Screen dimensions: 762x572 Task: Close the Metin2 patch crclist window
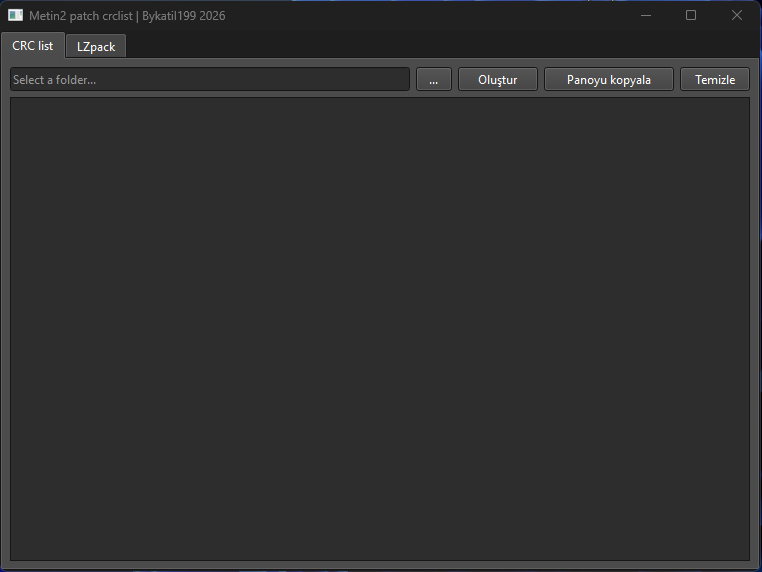point(737,16)
